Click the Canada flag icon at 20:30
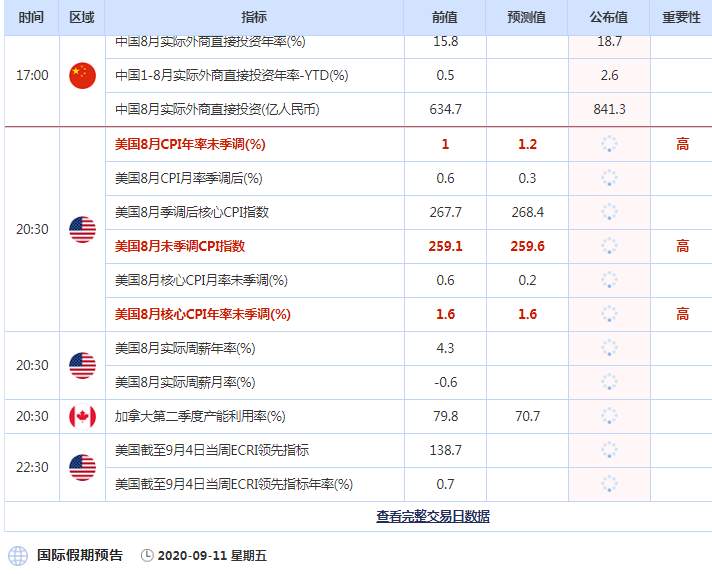 click(x=82, y=416)
